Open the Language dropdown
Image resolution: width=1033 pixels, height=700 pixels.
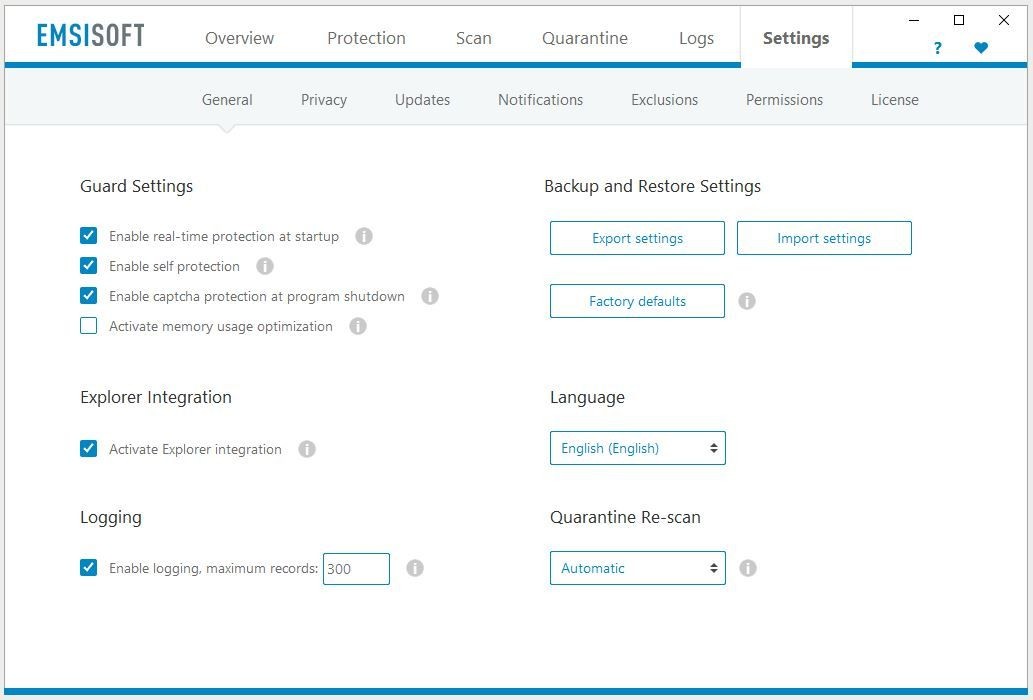click(637, 448)
